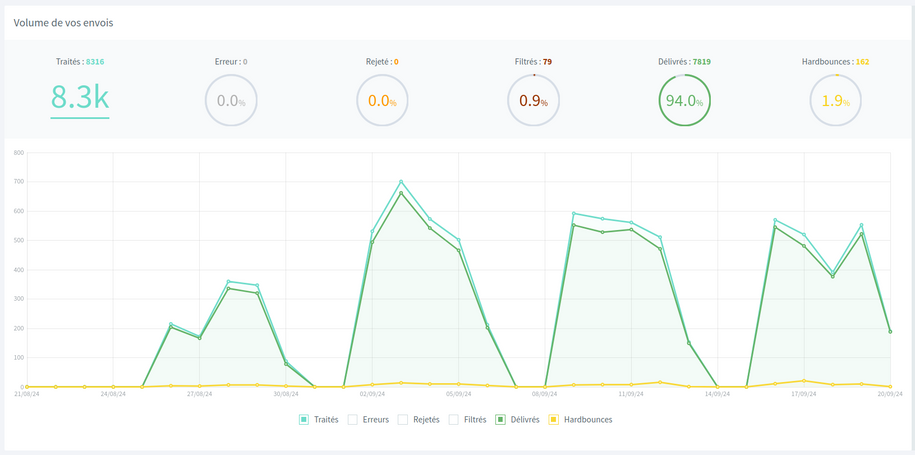This screenshot has height=455, width=915.
Task: Click the Erreur : 0 label
Action: pyautogui.click(x=231, y=61)
